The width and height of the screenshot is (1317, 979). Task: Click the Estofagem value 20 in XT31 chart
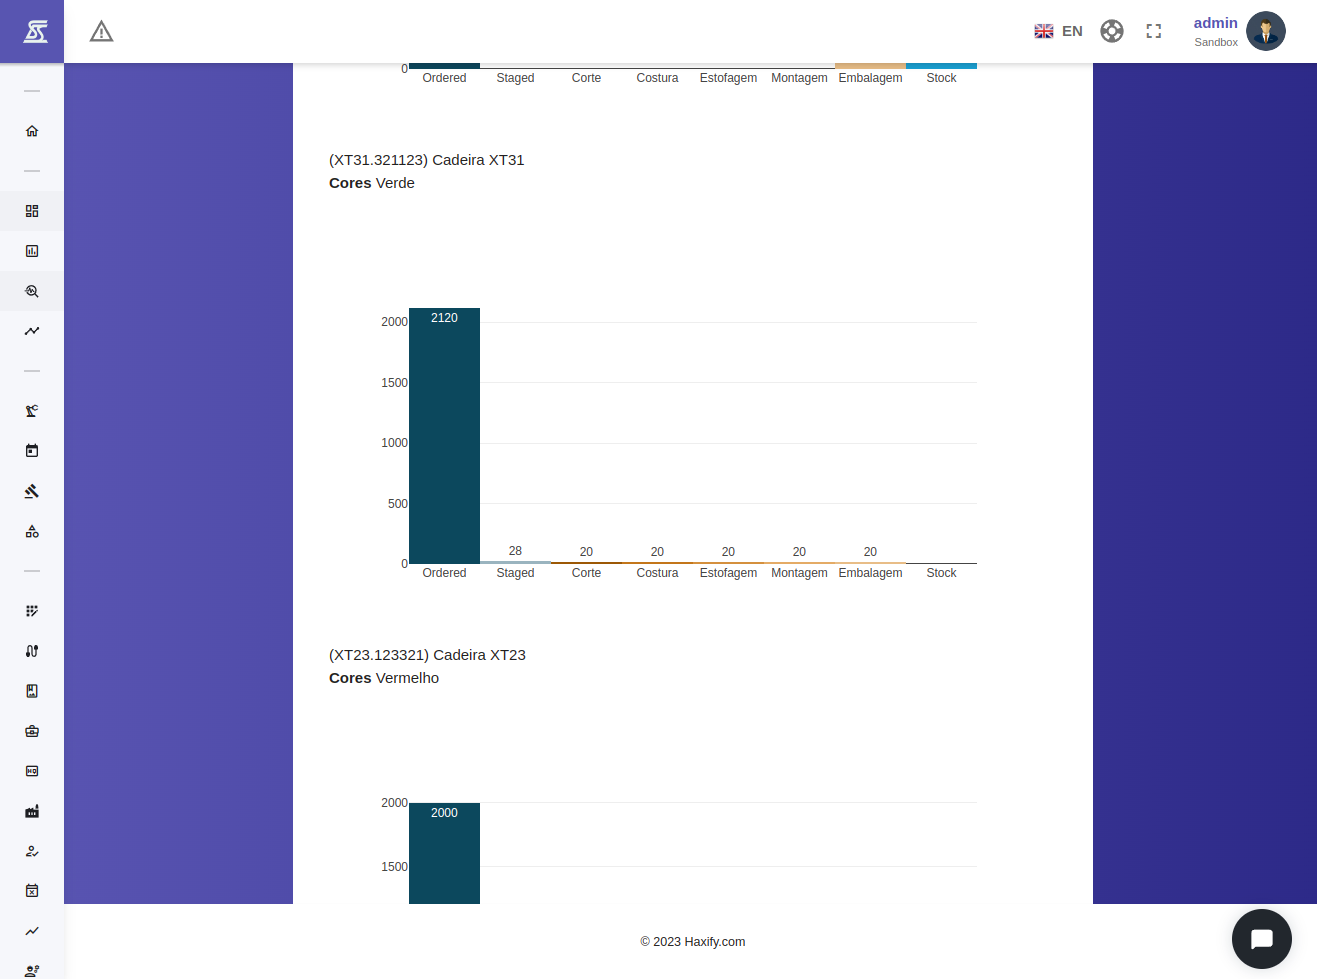728,552
